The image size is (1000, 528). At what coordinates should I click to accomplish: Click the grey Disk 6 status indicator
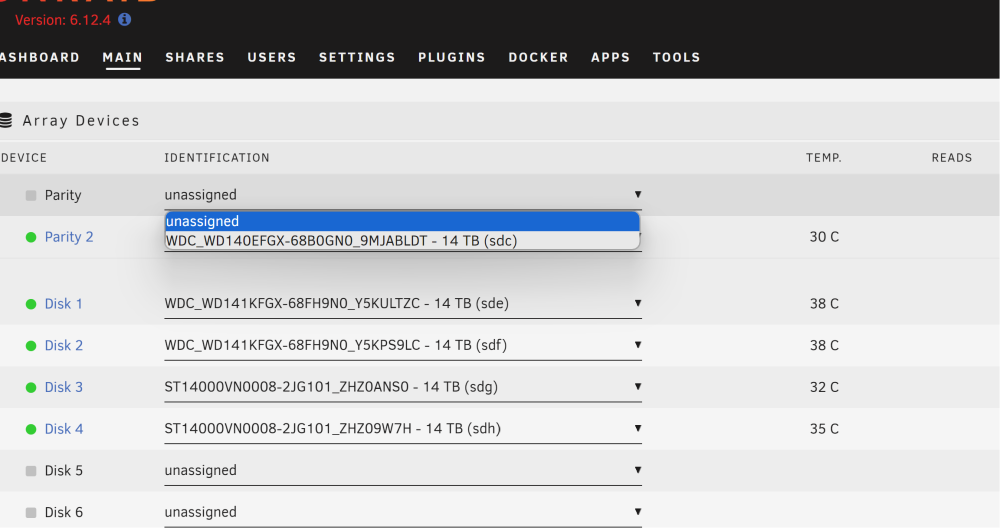point(31,513)
